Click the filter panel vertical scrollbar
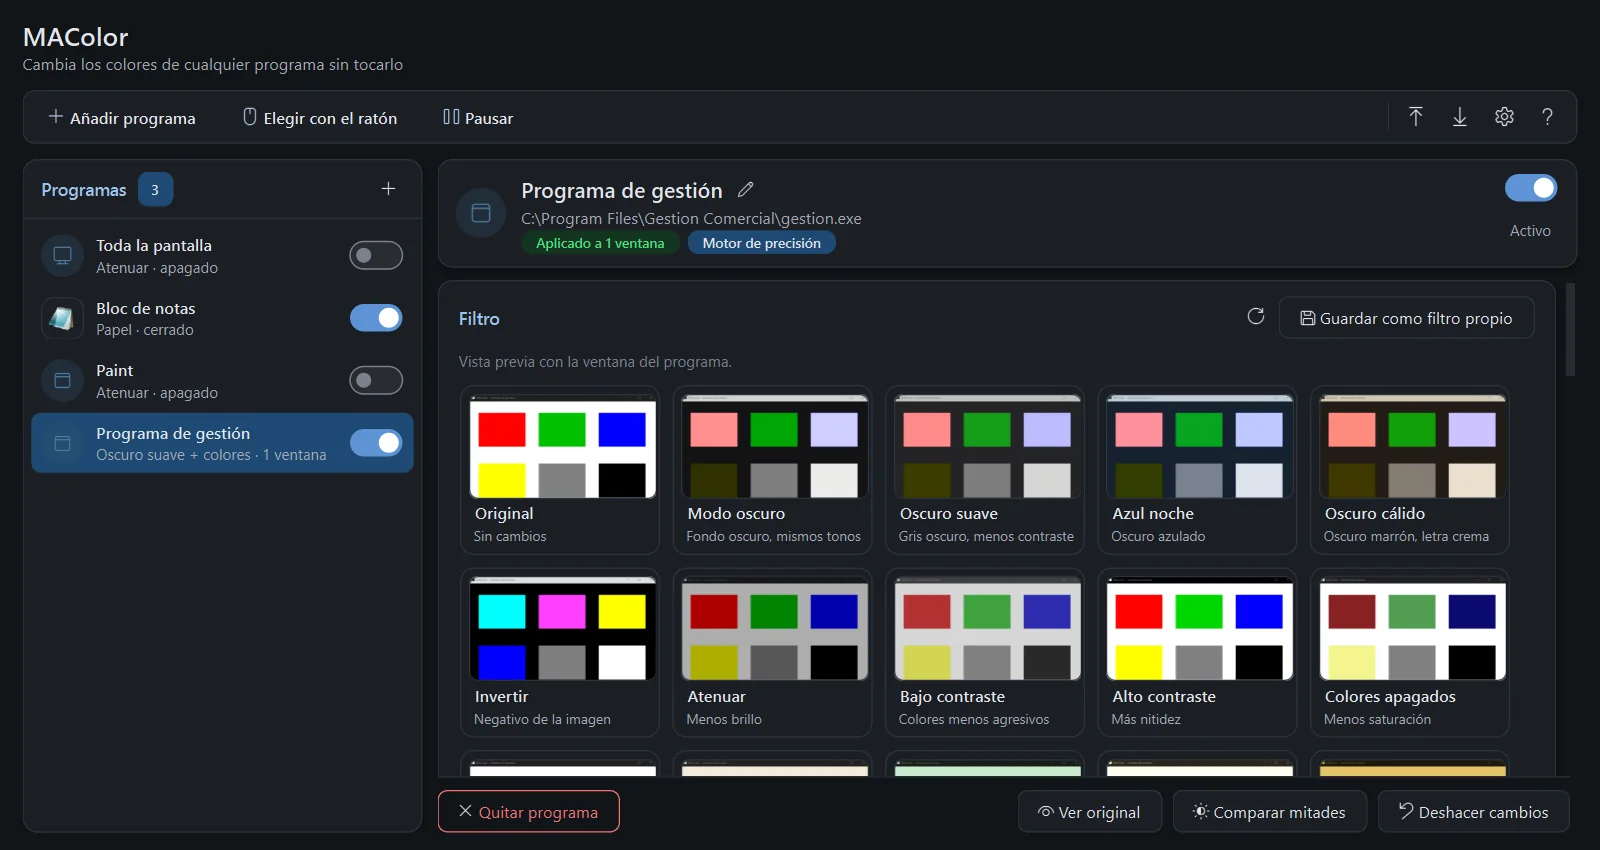This screenshot has width=1600, height=850. pos(1570,330)
